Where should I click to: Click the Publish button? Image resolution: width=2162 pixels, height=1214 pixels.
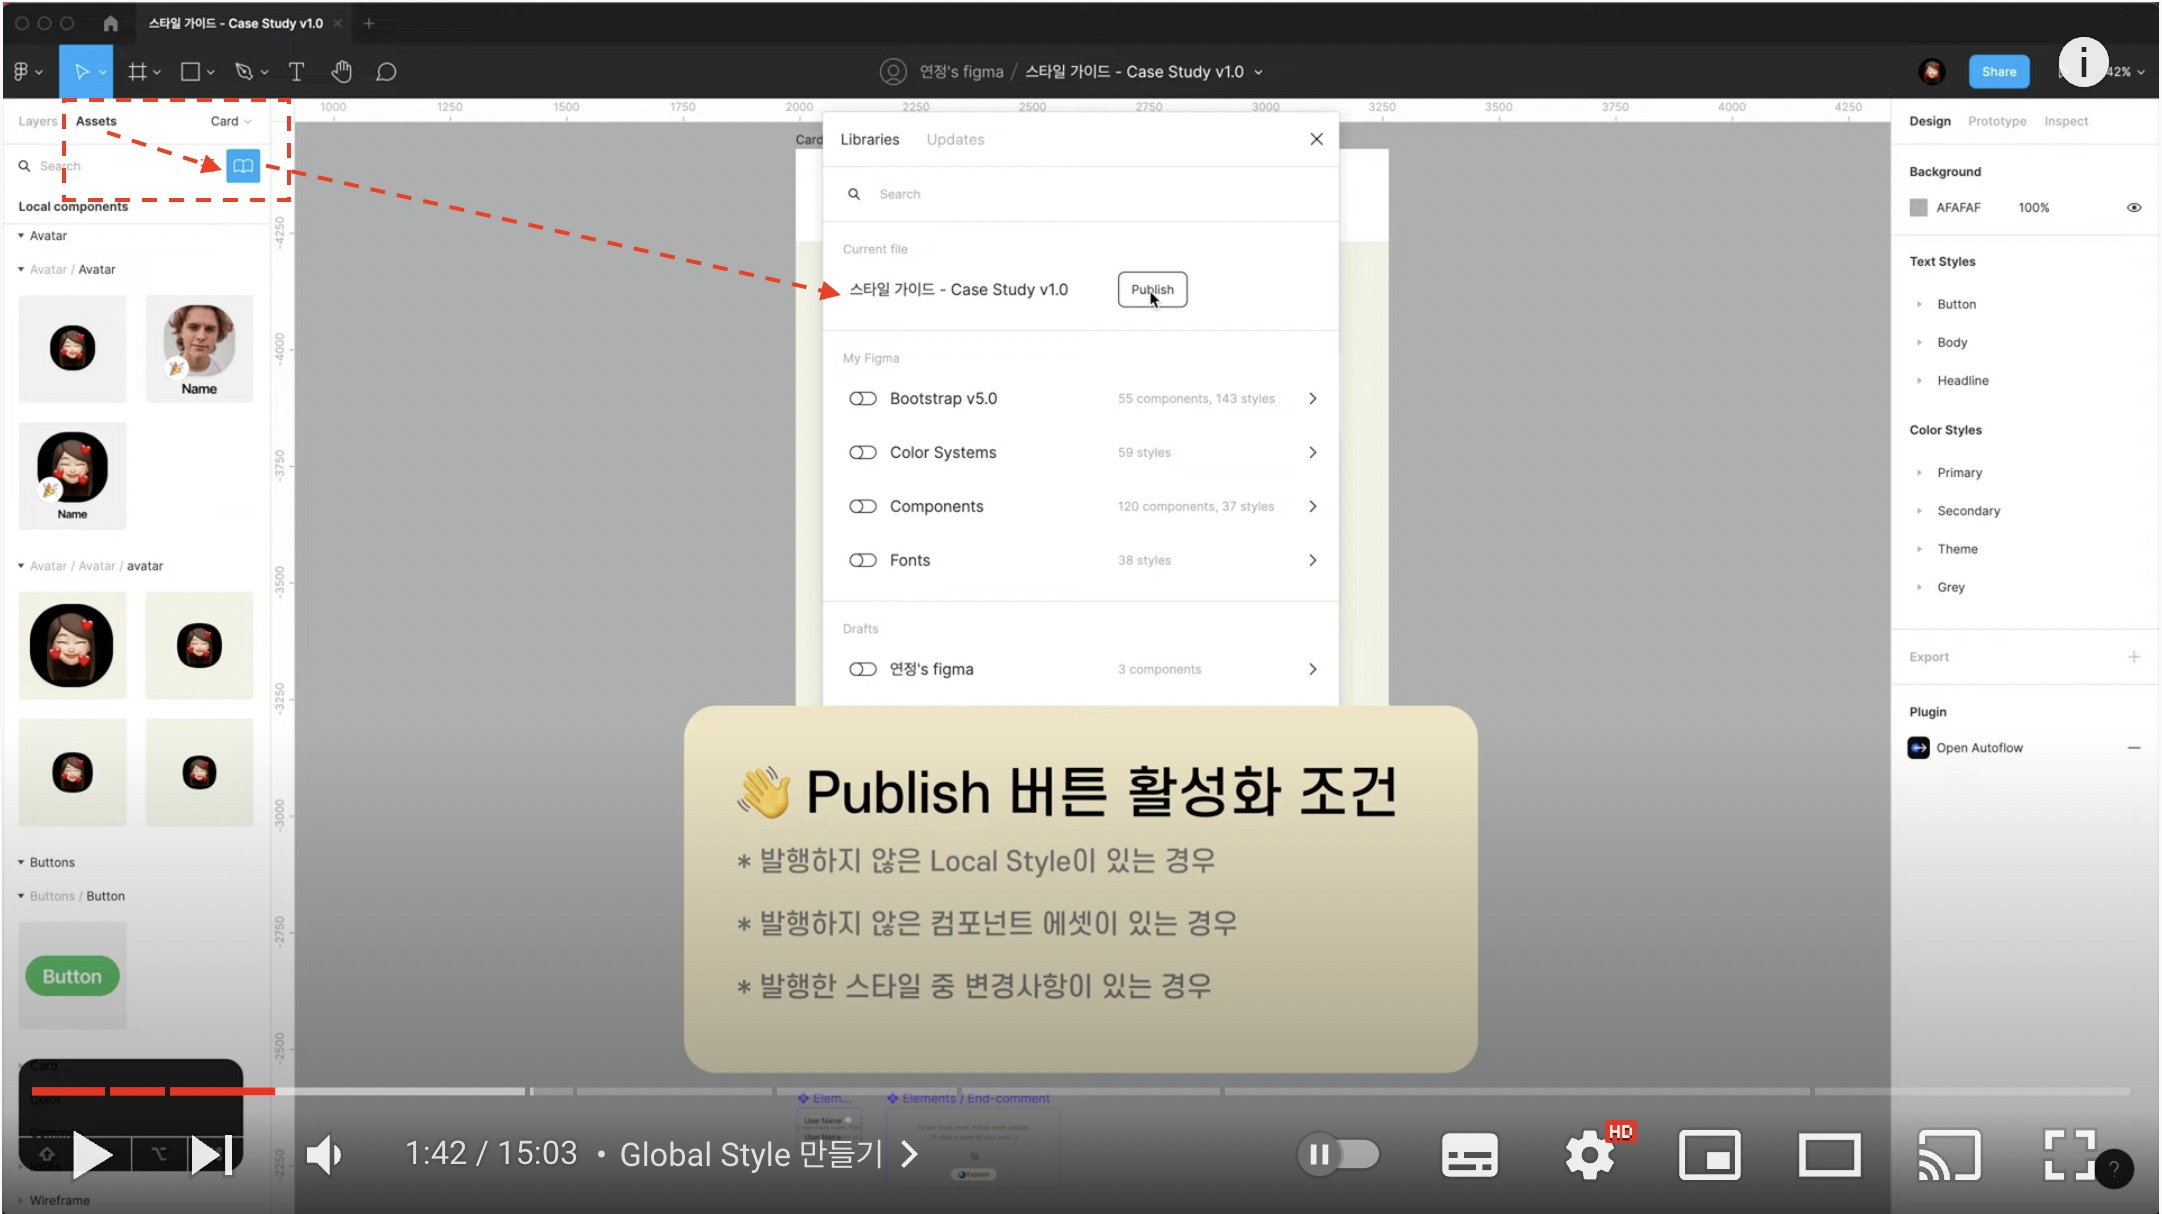(1152, 290)
